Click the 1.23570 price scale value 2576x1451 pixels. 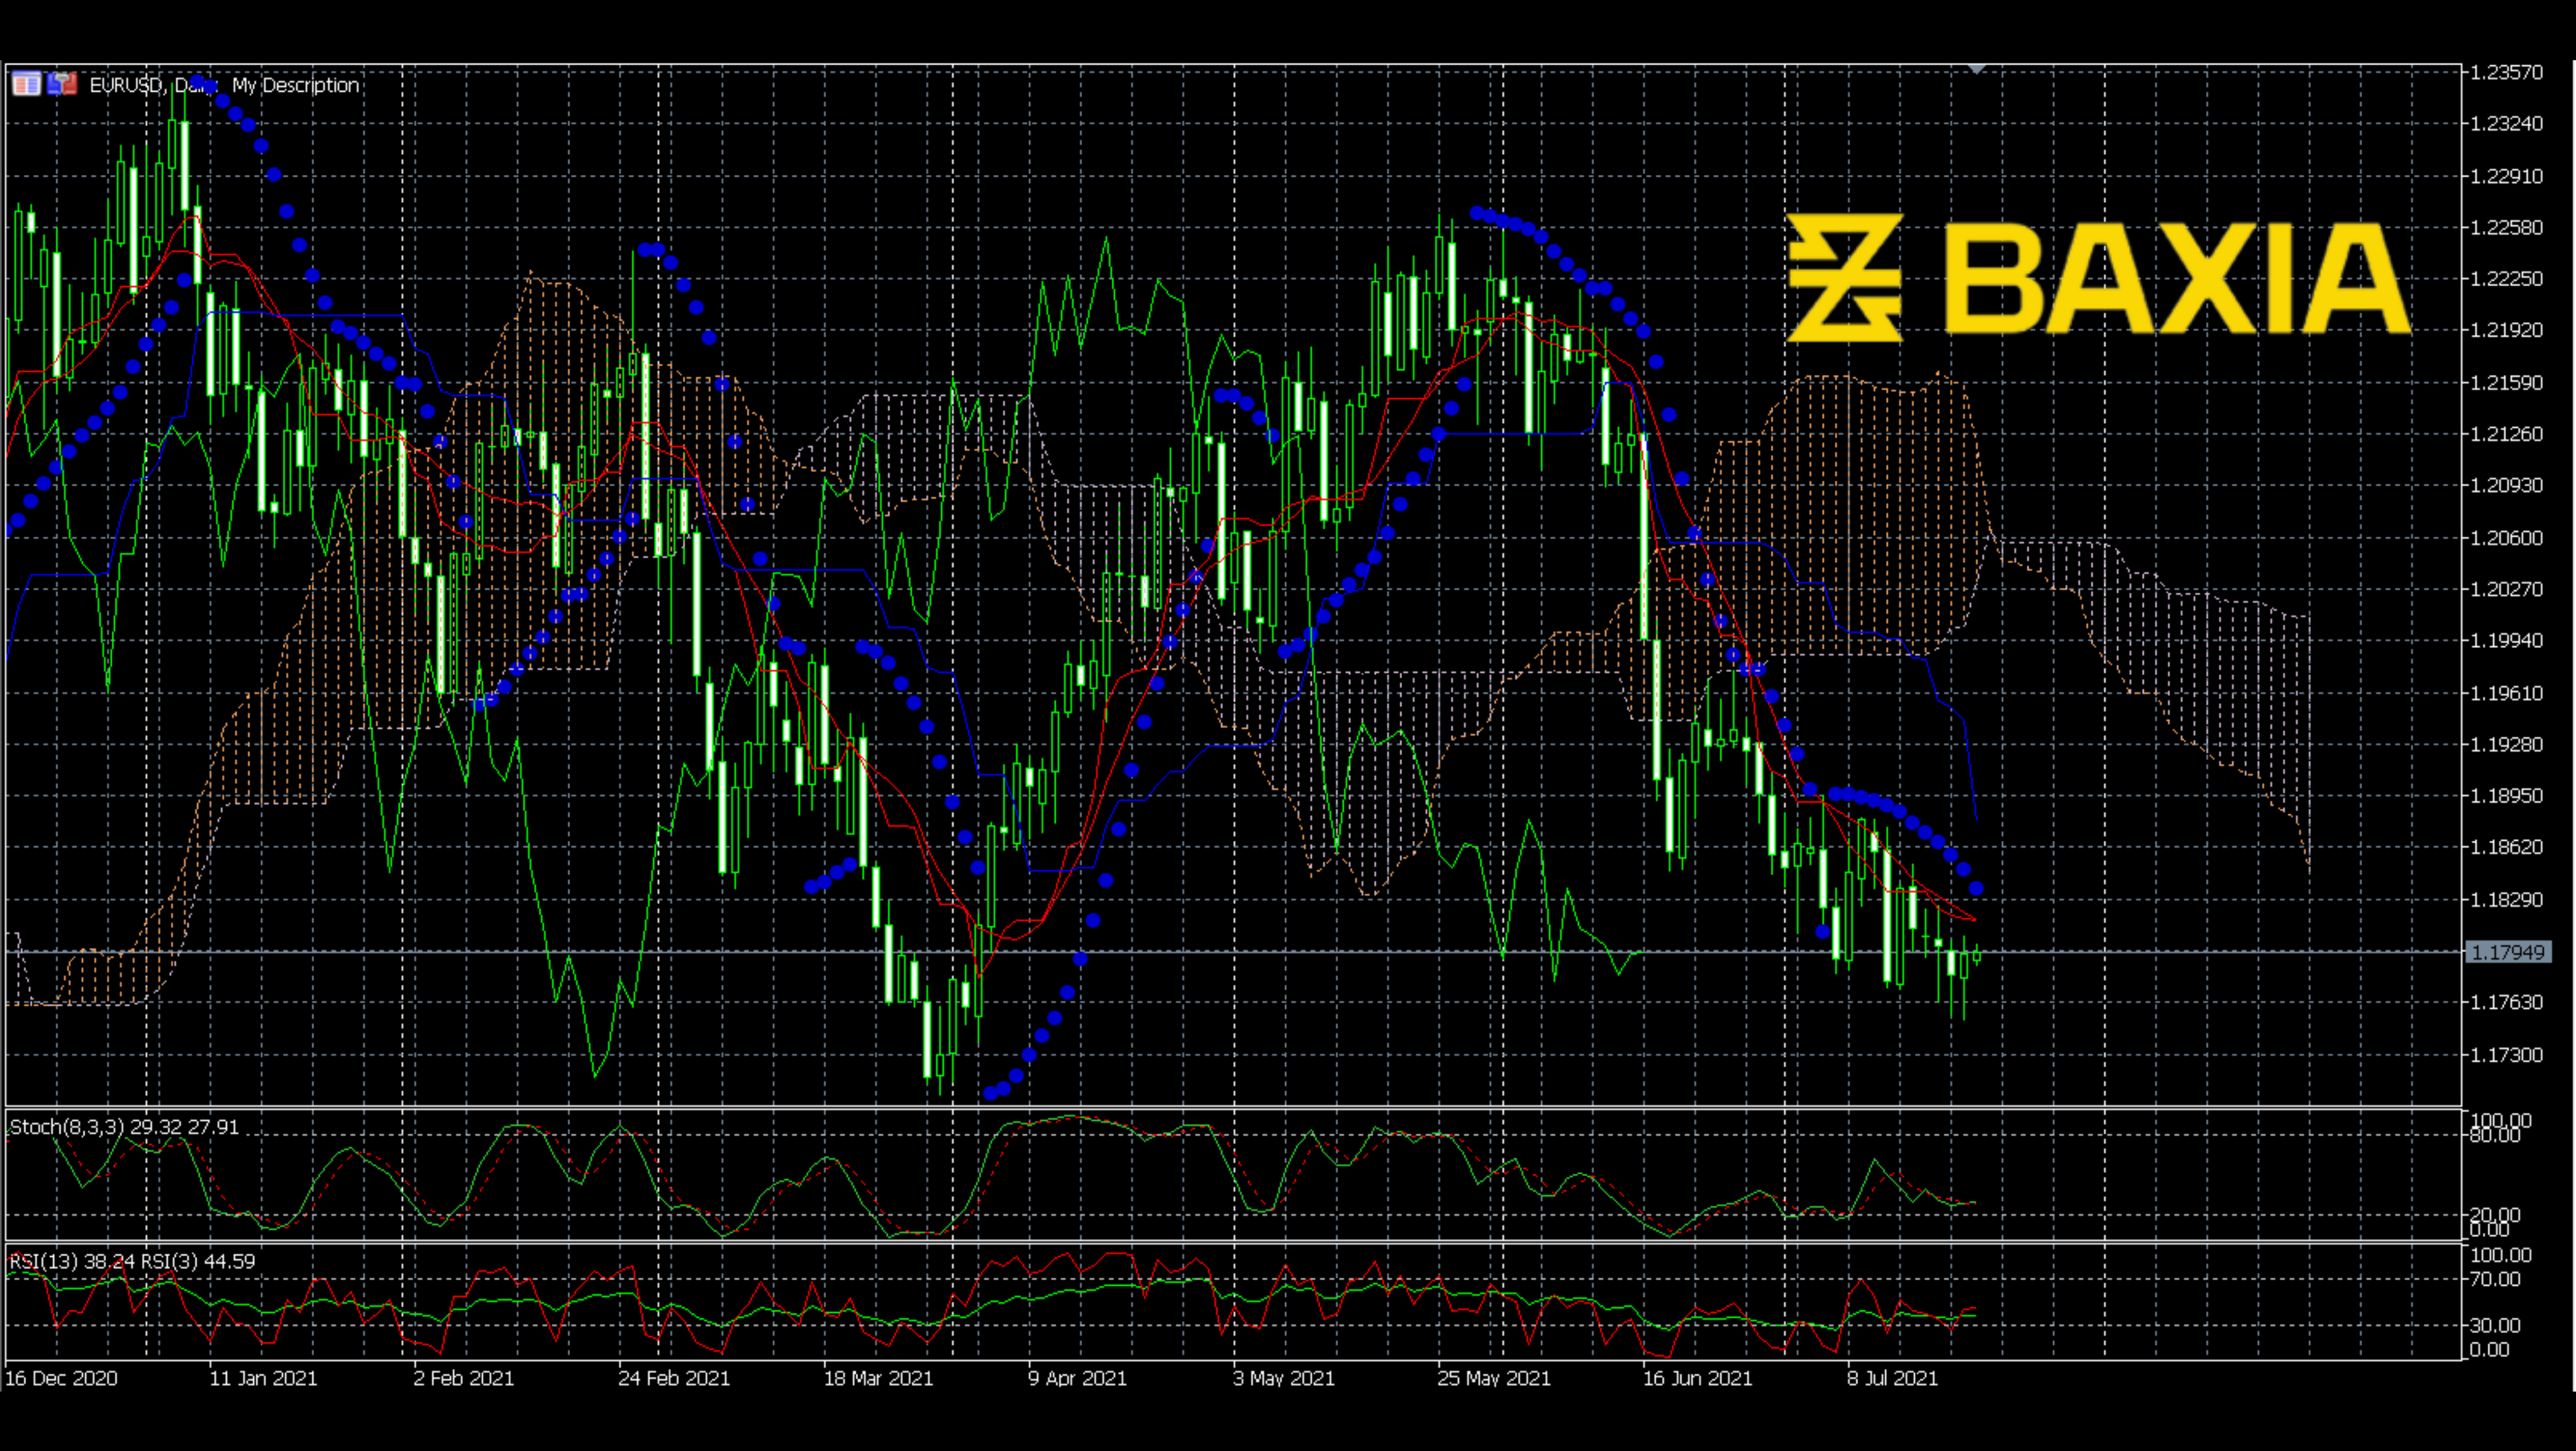(2506, 72)
